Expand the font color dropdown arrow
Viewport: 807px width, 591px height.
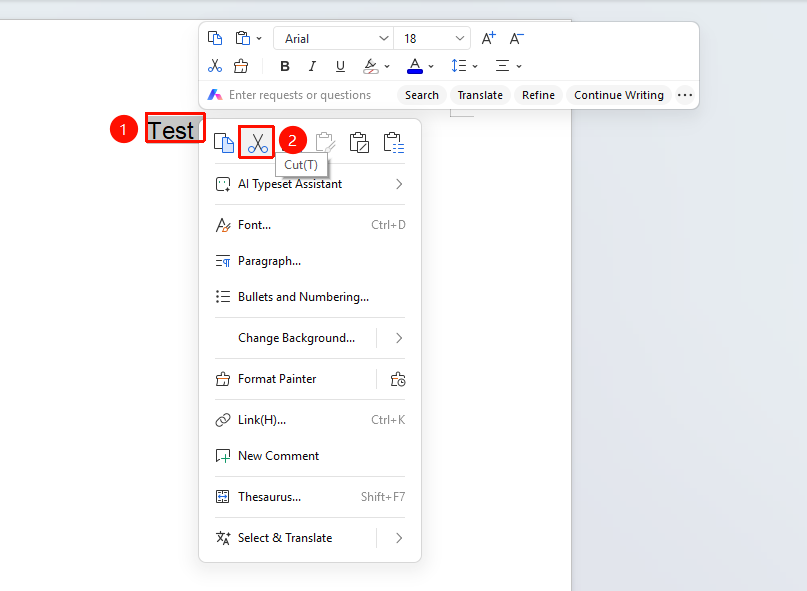click(x=431, y=66)
